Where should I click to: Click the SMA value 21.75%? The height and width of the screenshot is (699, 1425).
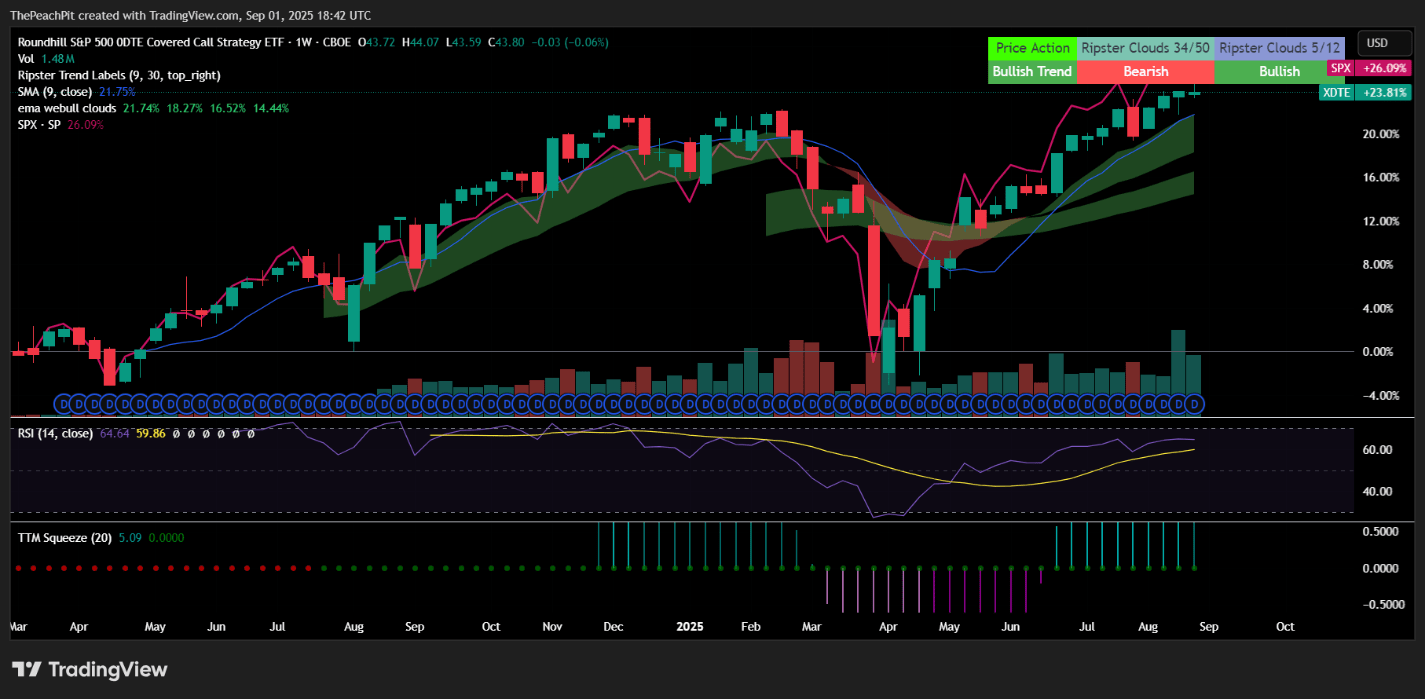click(117, 91)
